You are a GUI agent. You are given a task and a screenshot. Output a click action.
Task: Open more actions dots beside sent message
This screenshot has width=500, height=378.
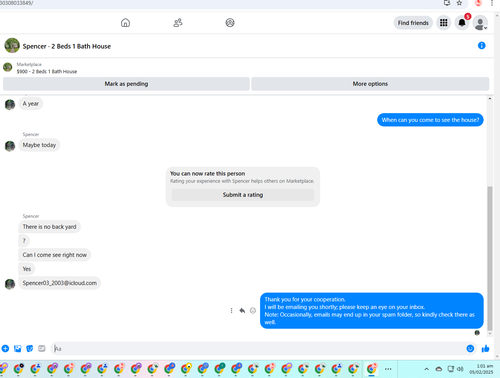point(231,311)
